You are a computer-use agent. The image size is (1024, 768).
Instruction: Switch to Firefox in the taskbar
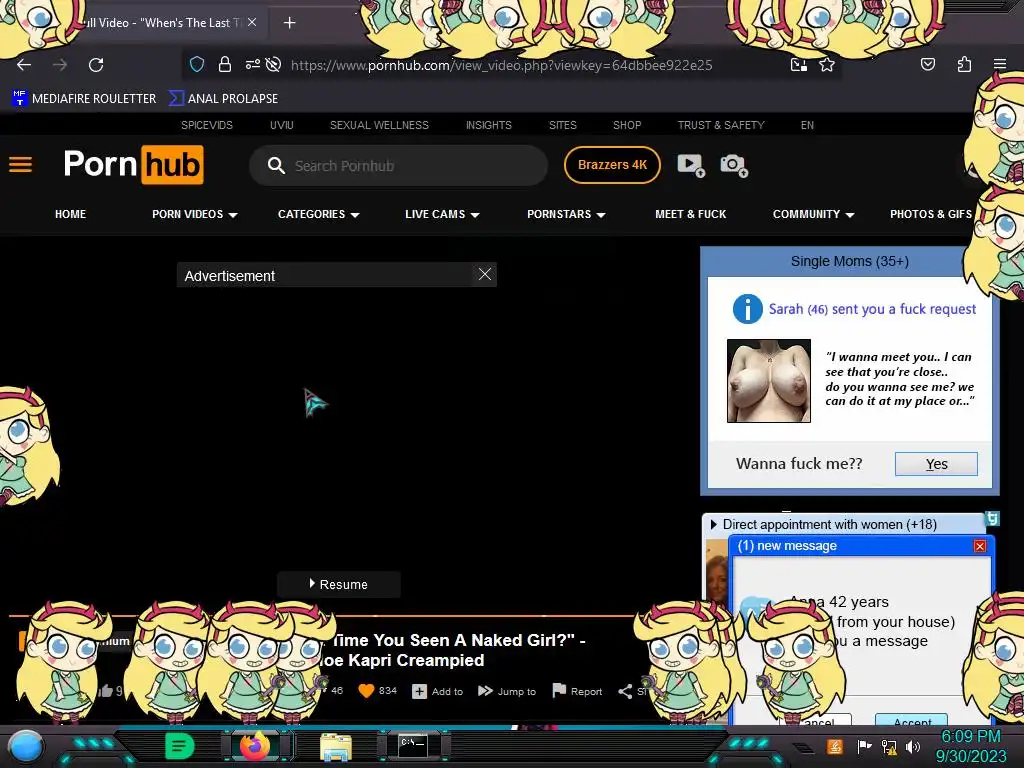[x=255, y=746]
